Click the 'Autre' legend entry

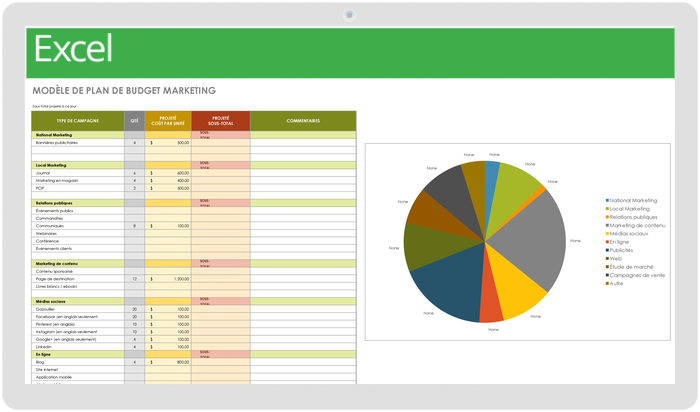click(x=614, y=284)
